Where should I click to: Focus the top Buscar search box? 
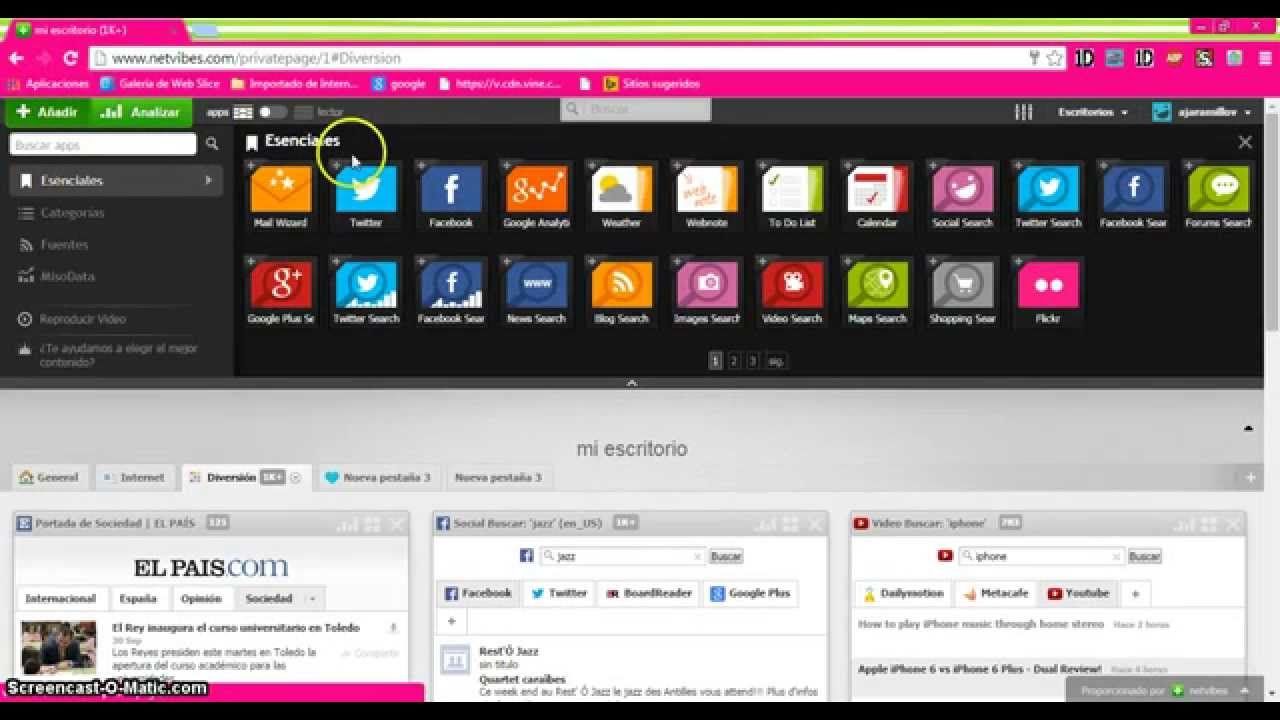coord(636,109)
